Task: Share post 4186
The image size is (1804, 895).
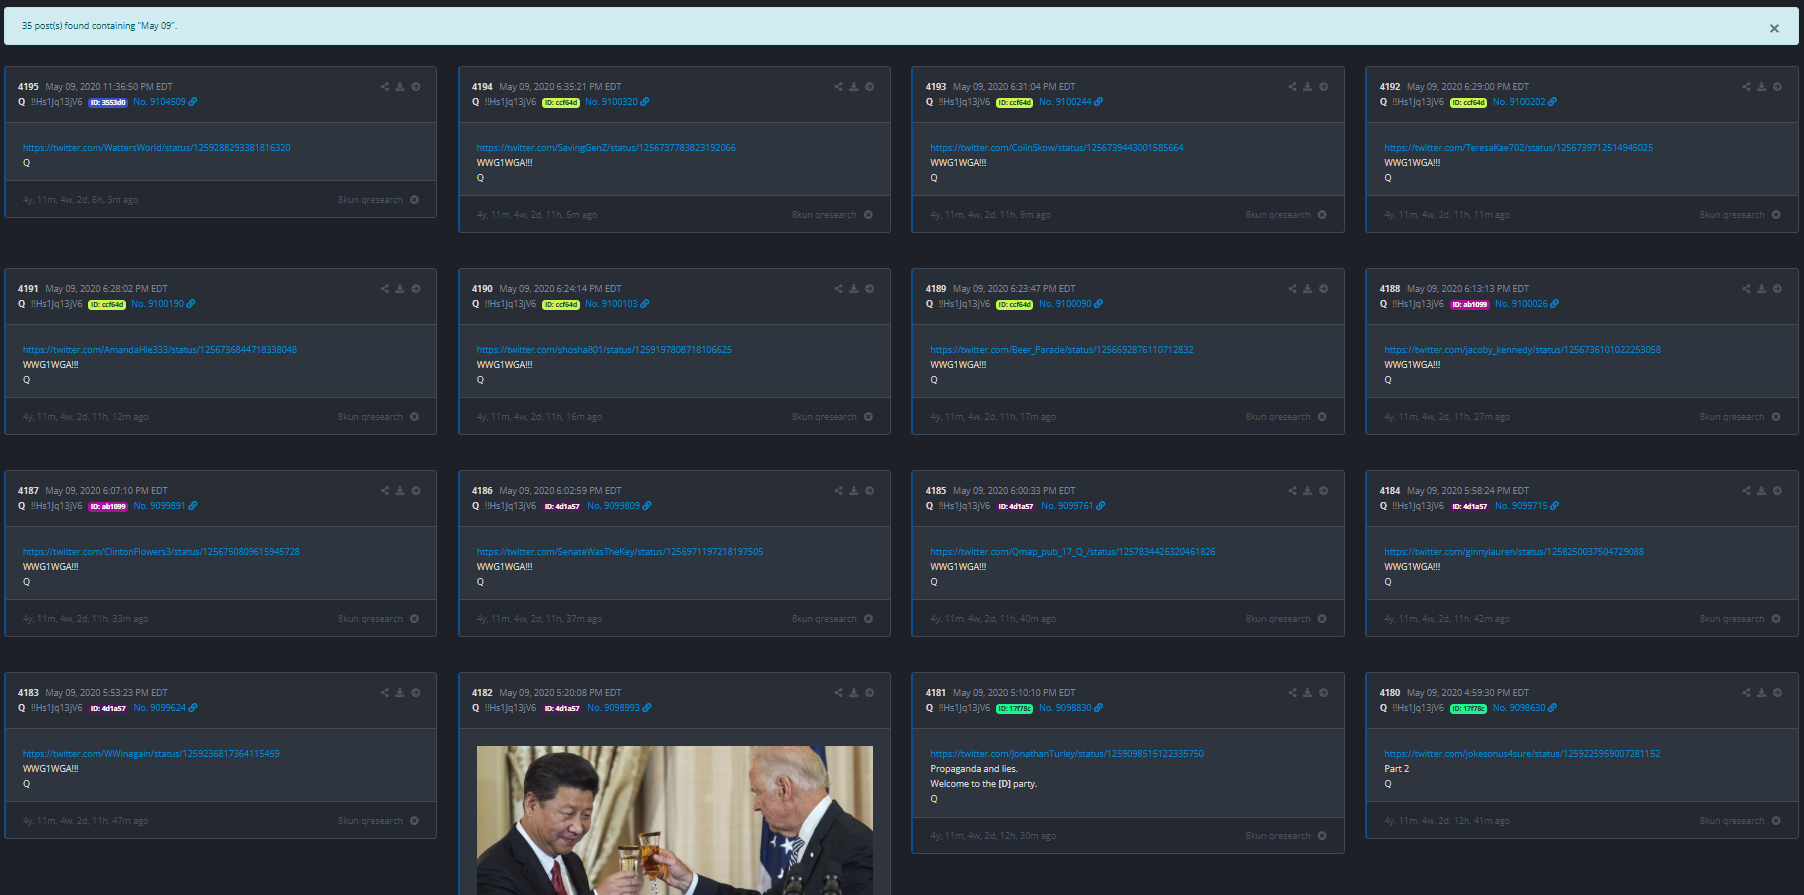Action: tap(839, 491)
